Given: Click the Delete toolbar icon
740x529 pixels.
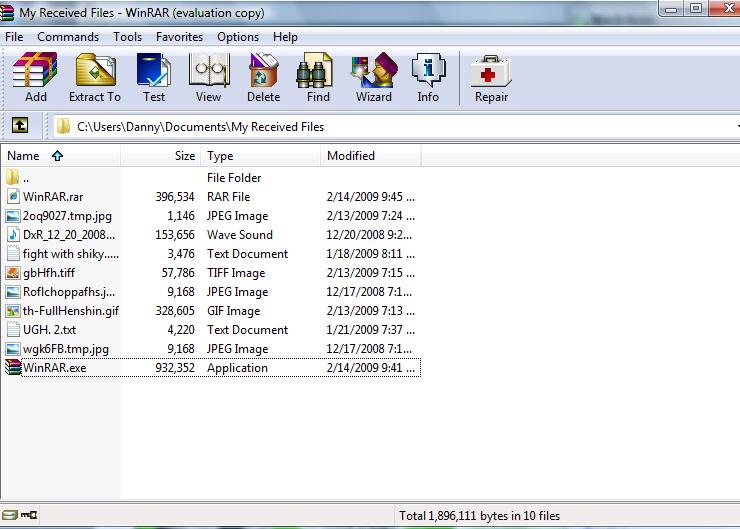Looking at the screenshot, I should (263, 70).
